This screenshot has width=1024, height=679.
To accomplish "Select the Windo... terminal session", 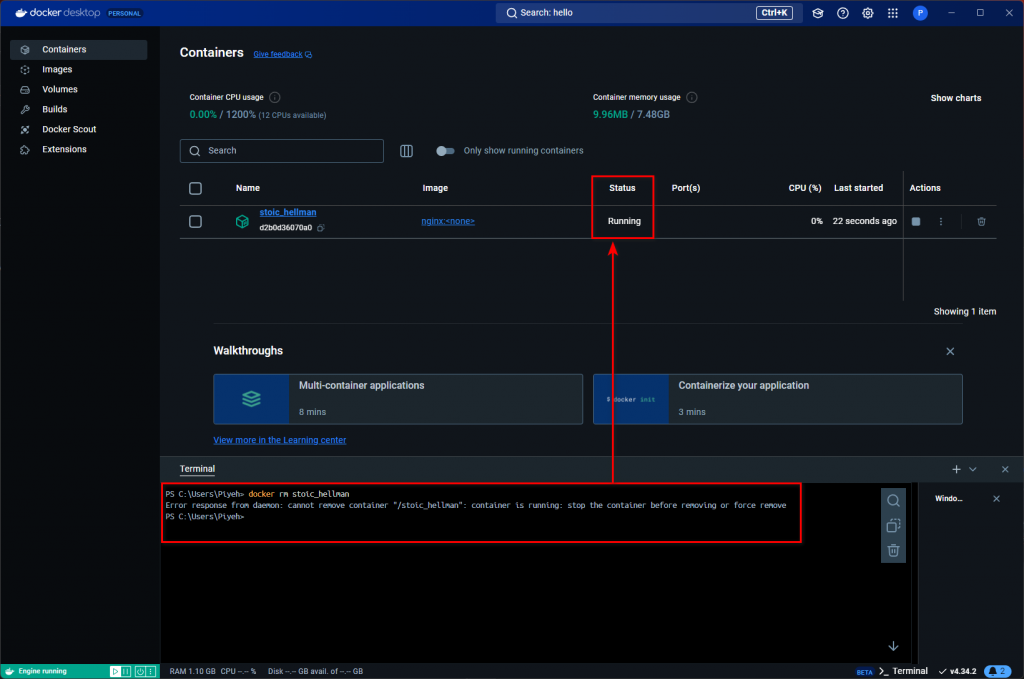I will point(948,499).
